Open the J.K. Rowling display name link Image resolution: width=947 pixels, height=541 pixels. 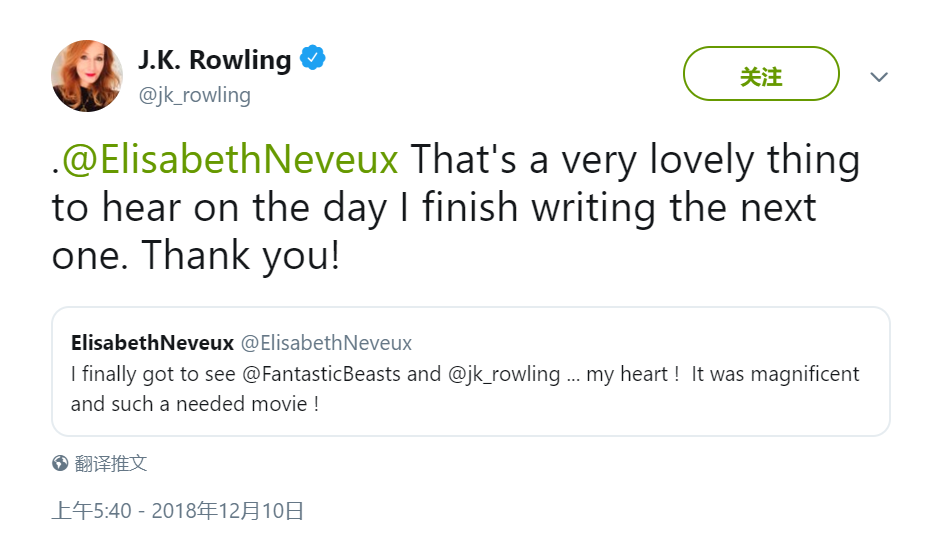214,60
